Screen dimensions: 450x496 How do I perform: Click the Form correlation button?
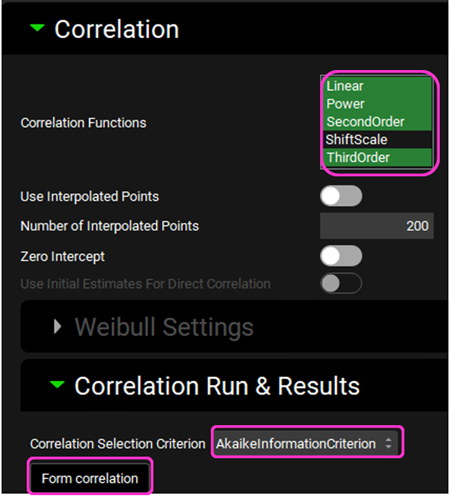tap(90, 478)
